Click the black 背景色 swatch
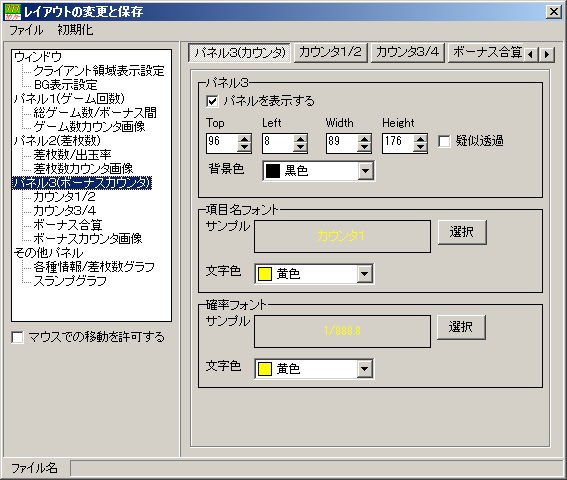This screenshot has height=480, width=567. pyautogui.click(x=273, y=171)
